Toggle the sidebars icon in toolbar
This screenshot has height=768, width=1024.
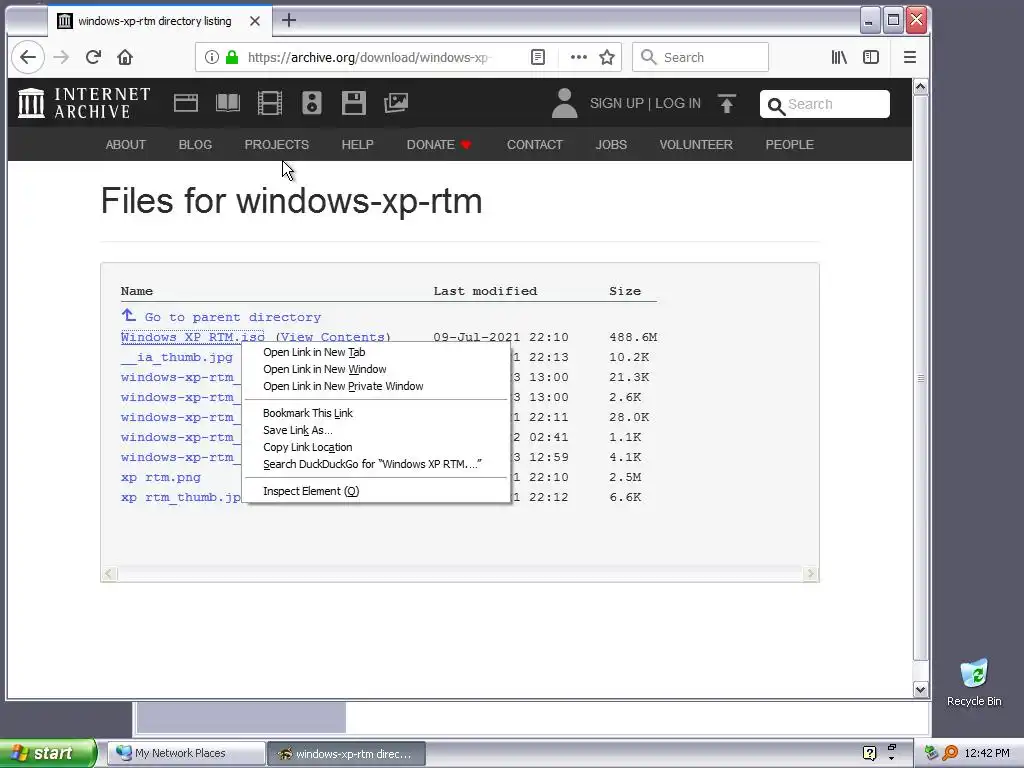[x=871, y=57]
